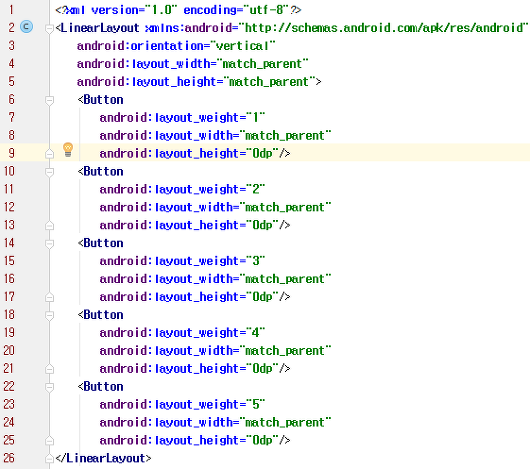Click the fold end marker on line 9

[x=49, y=154]
